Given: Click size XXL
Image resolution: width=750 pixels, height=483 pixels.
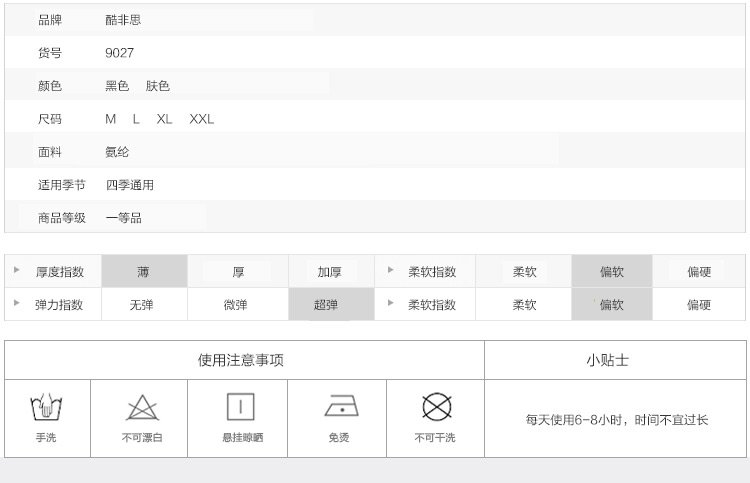Looking at the screenshot, I should coord(201,119).
